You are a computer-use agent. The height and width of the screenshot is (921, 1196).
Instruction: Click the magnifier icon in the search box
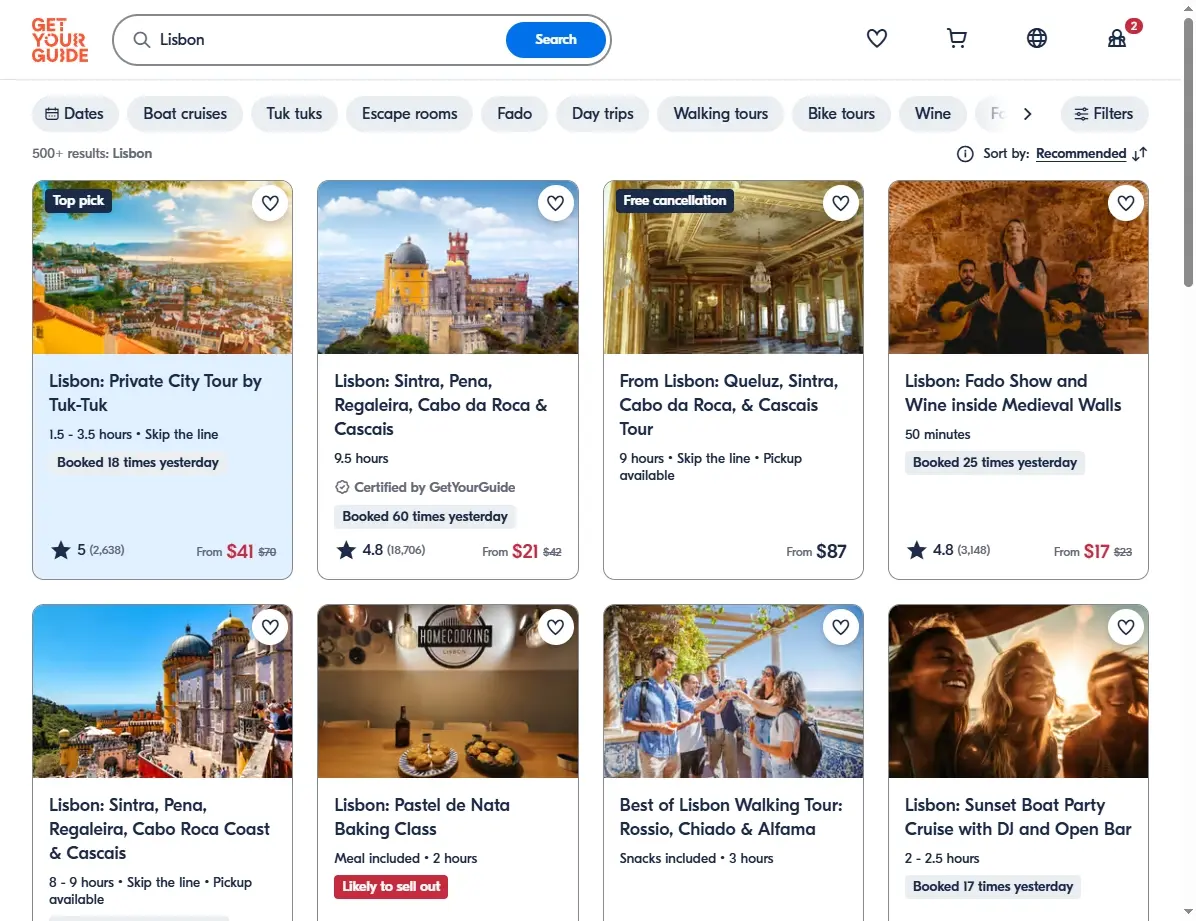pyautogui.click(x=141, y=40)
